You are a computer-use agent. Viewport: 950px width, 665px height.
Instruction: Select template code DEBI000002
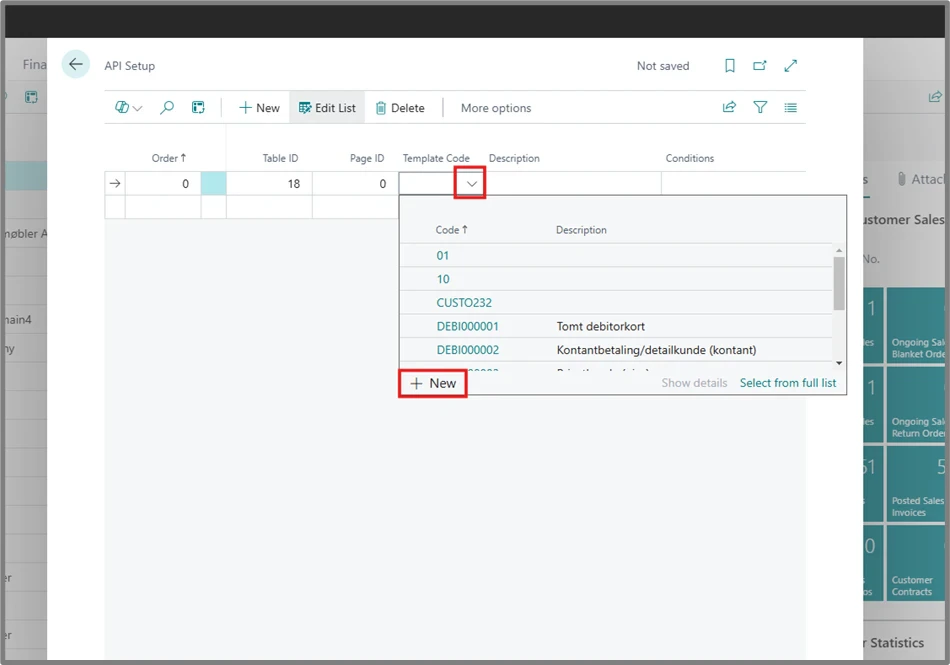[468, 350]
